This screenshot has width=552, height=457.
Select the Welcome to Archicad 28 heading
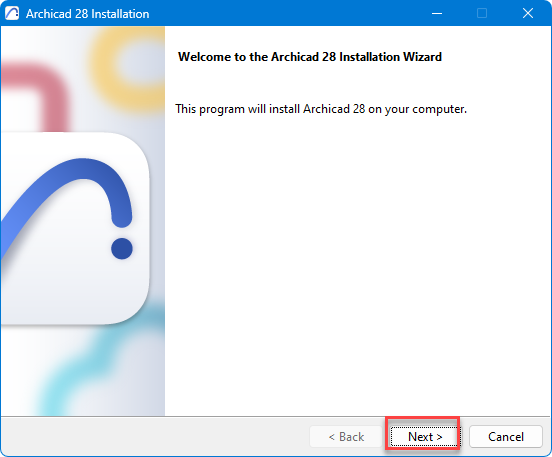tap(310, 57)
